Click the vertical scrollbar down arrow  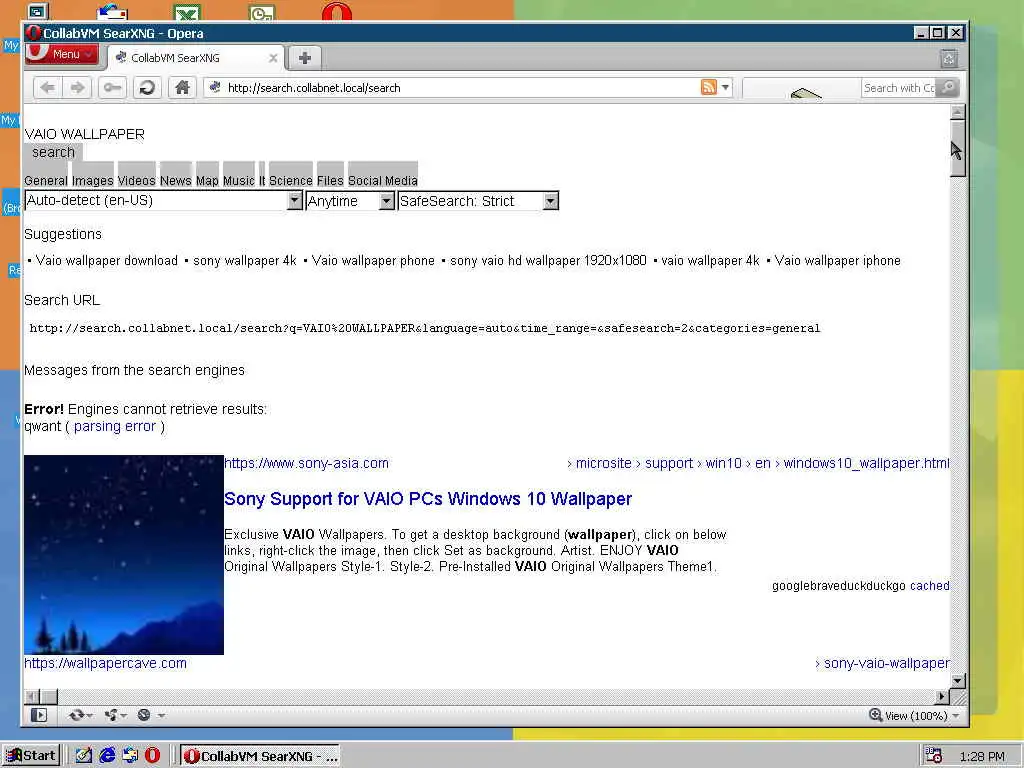point(957,681)
